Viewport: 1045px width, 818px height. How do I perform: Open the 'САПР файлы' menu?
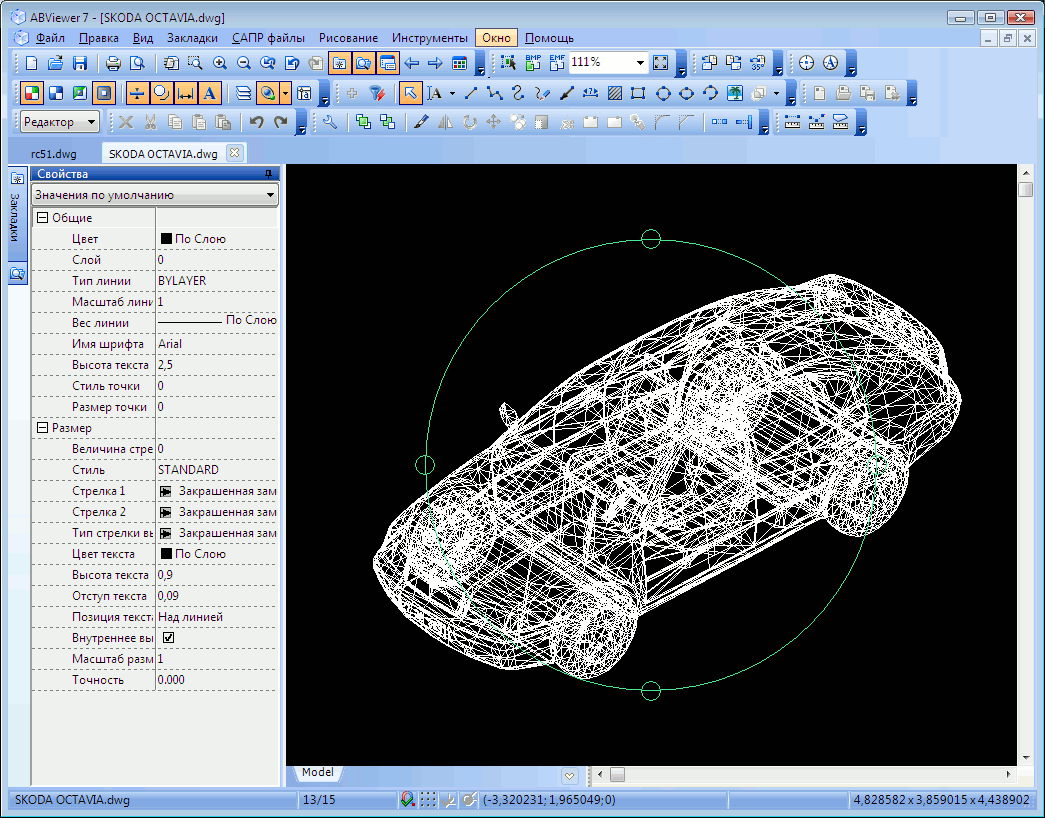point(269,38)
